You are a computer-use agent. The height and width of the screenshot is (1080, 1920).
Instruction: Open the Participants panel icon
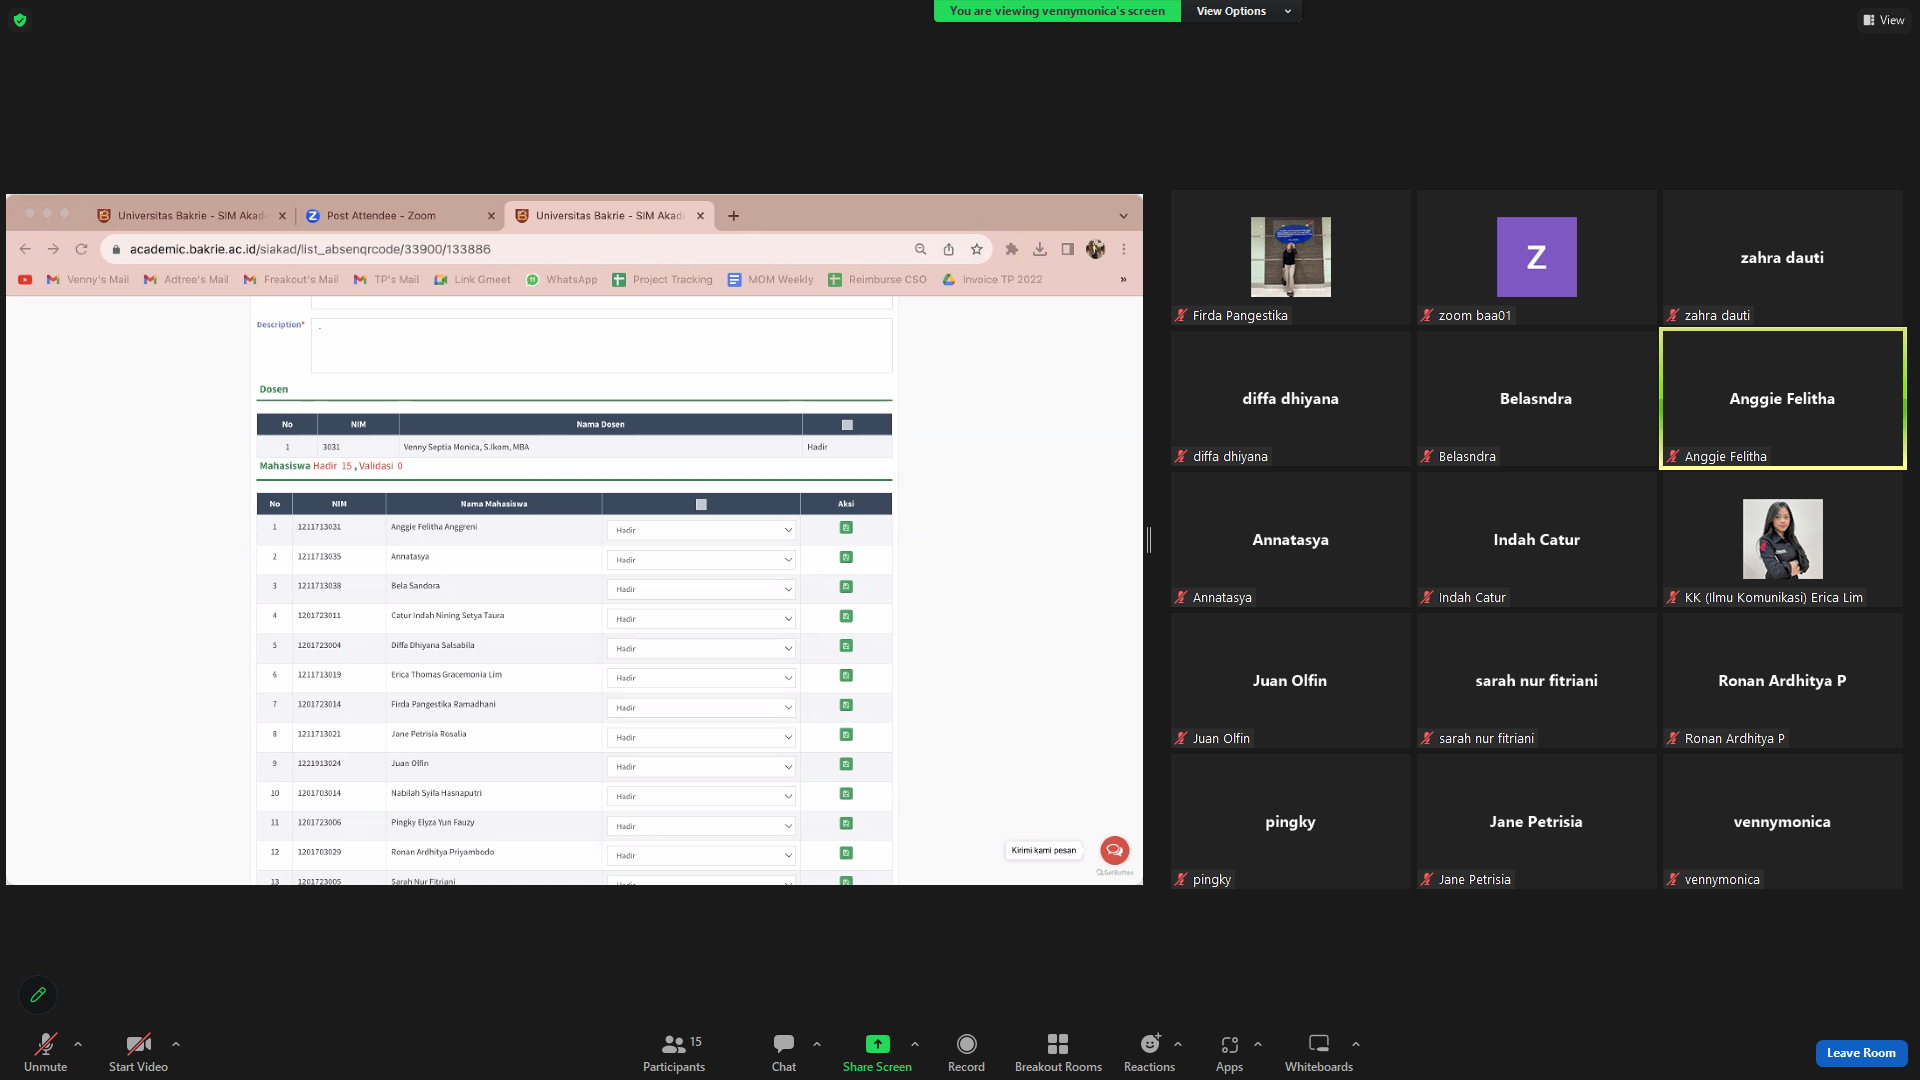click(x=674, y=1044)
